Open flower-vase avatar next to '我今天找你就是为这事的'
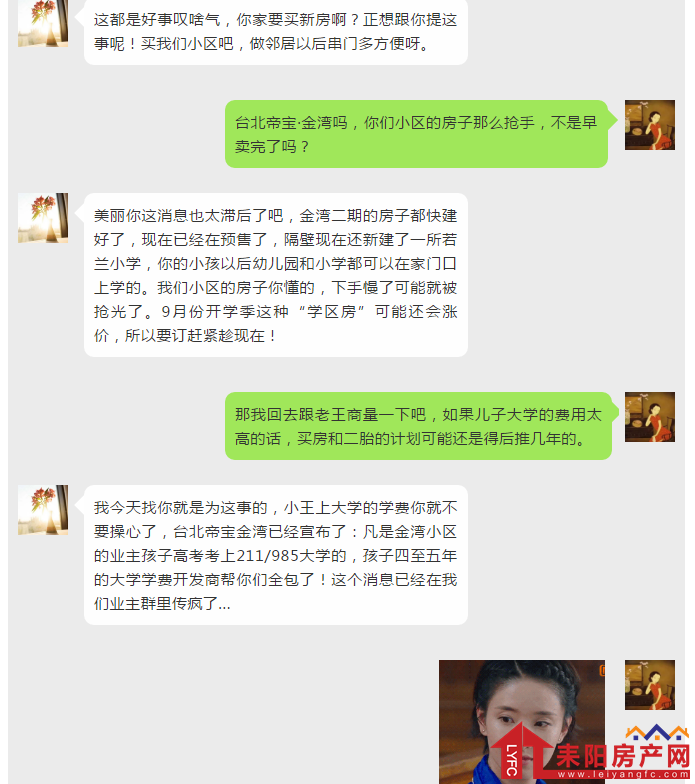The image size is (695, 784). [43, 510]
